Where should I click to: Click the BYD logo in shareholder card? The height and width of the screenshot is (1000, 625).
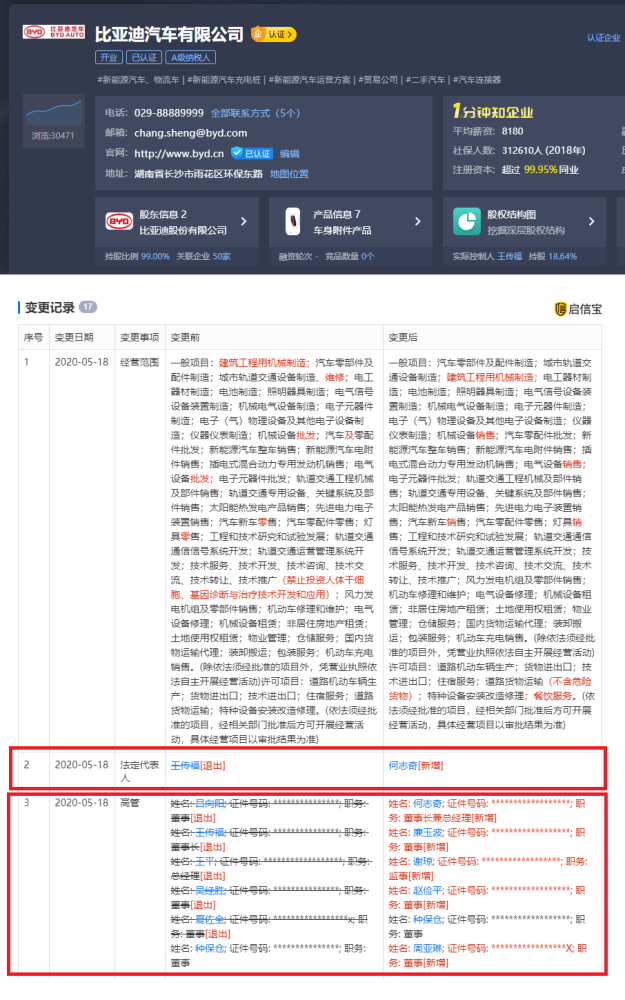119,221
